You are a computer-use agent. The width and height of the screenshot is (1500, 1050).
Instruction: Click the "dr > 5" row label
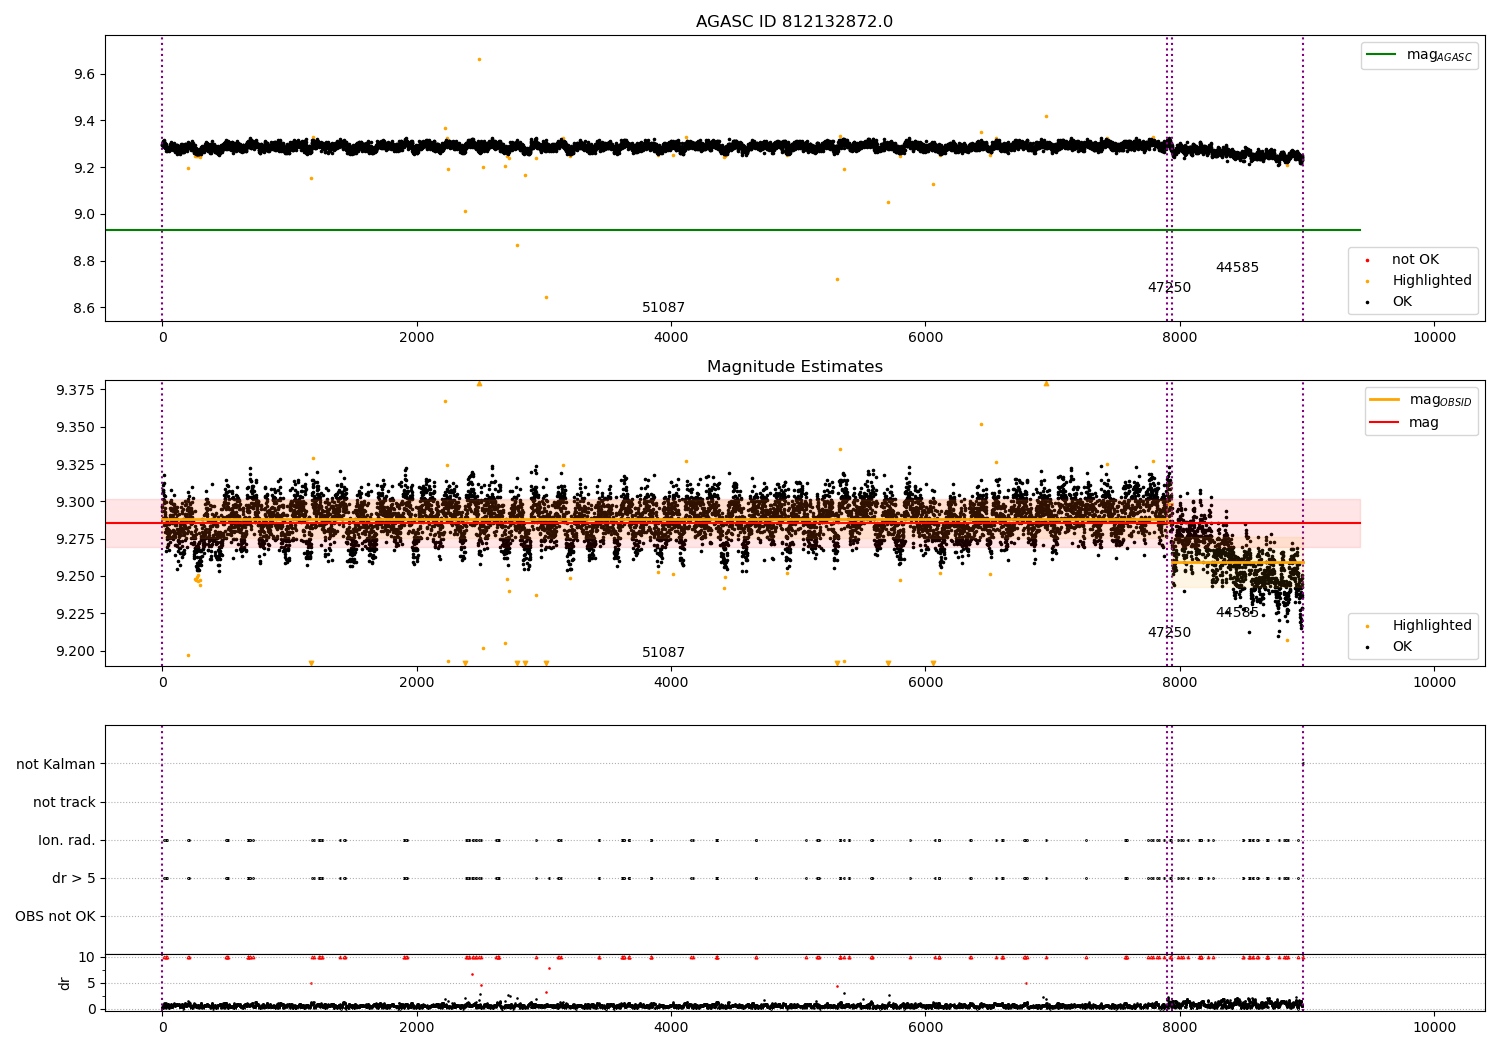pyautogui.click(x=74, y=879)
